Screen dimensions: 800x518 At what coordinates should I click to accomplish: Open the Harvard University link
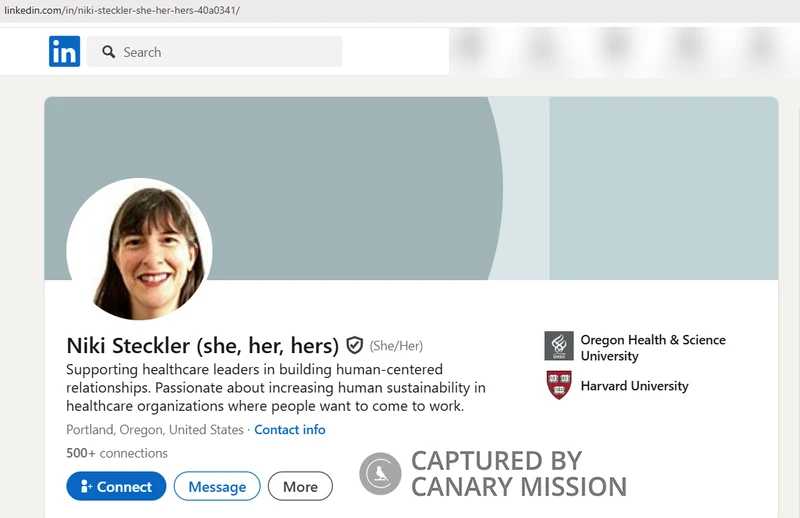[x=635, y=386]
